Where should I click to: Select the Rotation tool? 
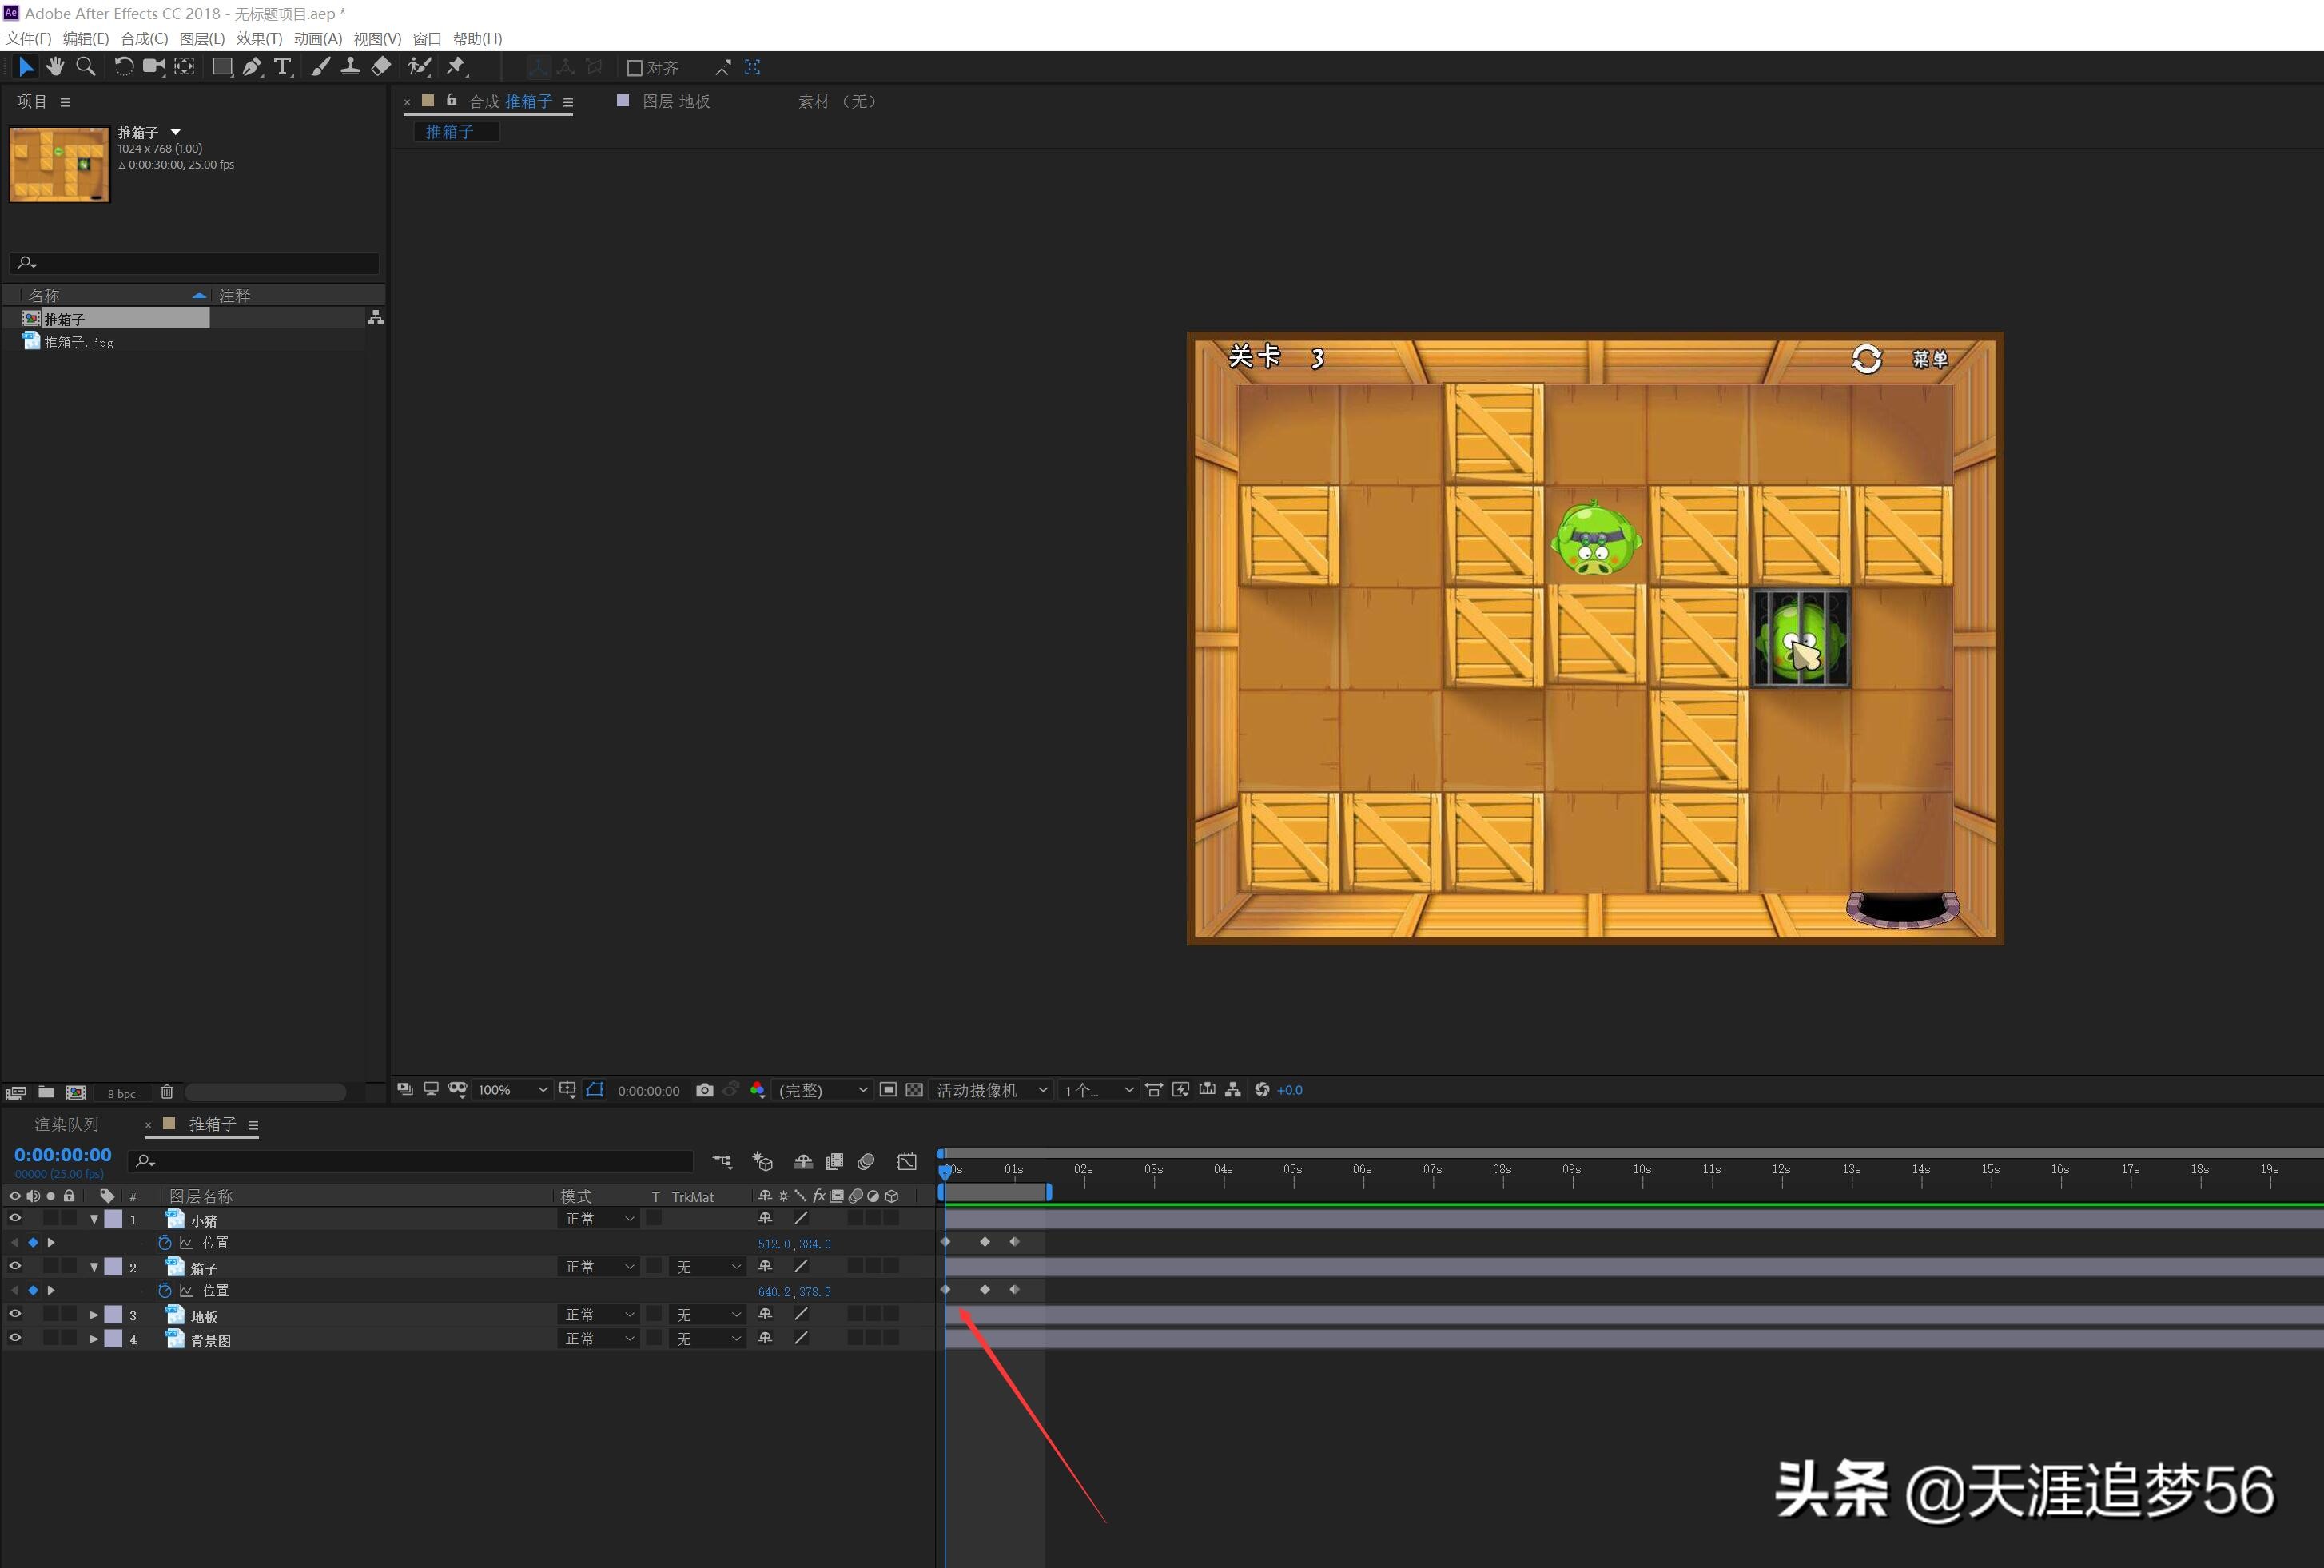point(123,66)
